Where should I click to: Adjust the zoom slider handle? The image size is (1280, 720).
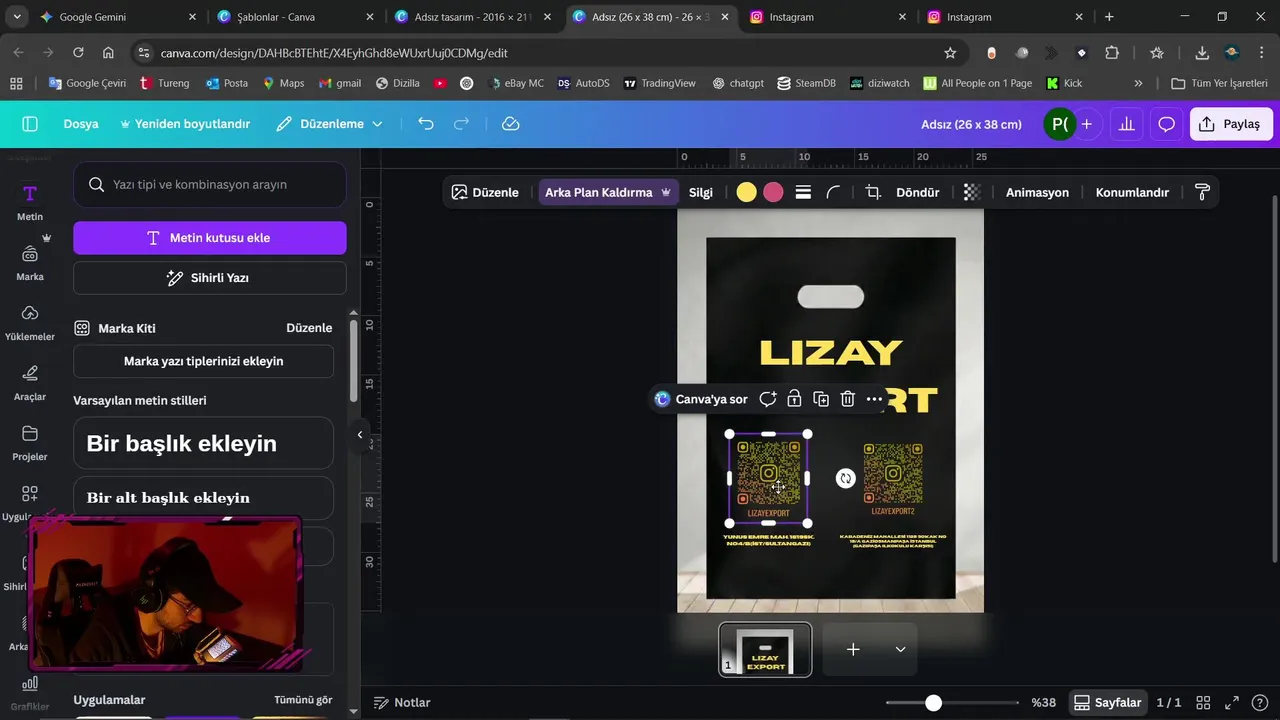(x=933, y=703)
